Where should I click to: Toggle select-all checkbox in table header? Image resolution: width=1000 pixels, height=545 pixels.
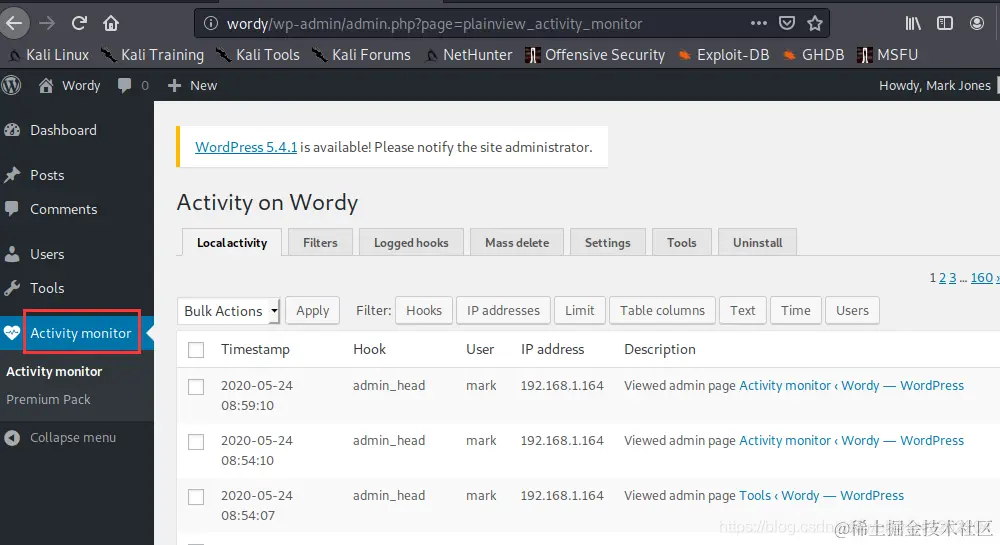196,350
